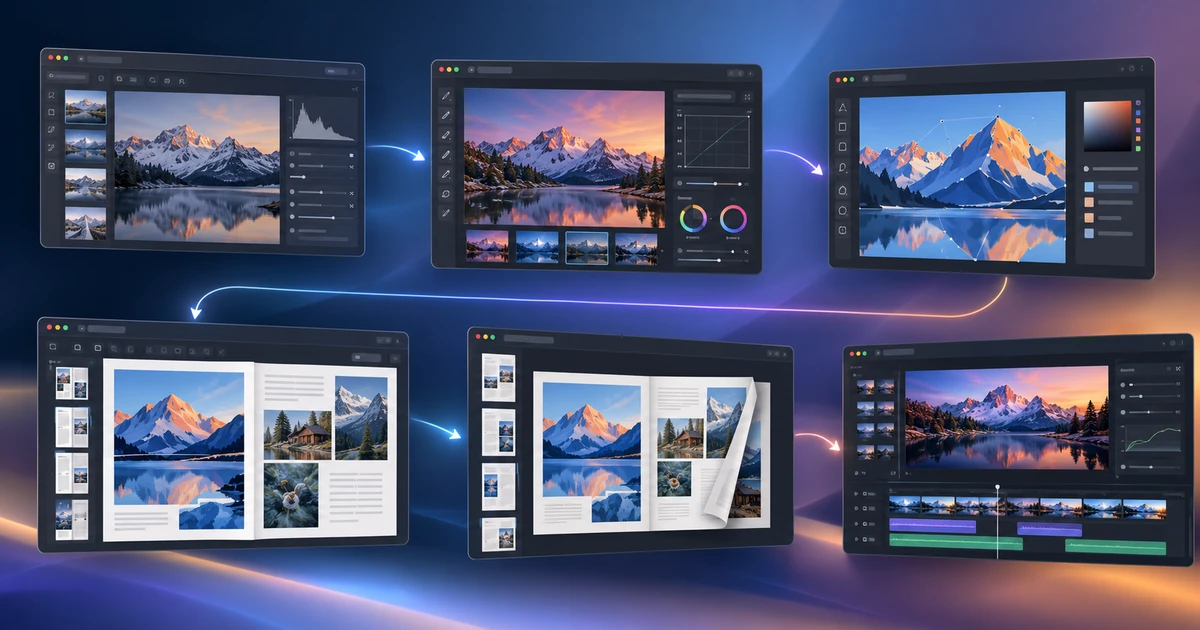Choose the blue square swatch beside the color gradient
Image resolution: width=1200 pixels, height=630 pixels.
pos(1138,112)
